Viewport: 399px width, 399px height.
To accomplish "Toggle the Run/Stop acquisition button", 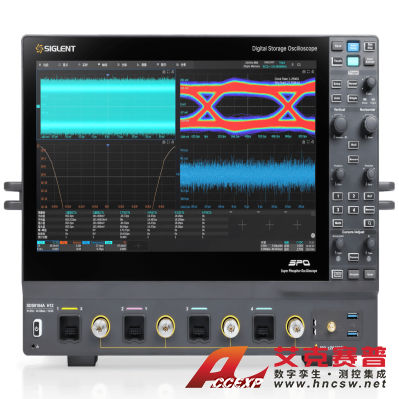I will [x=370, y=46].
